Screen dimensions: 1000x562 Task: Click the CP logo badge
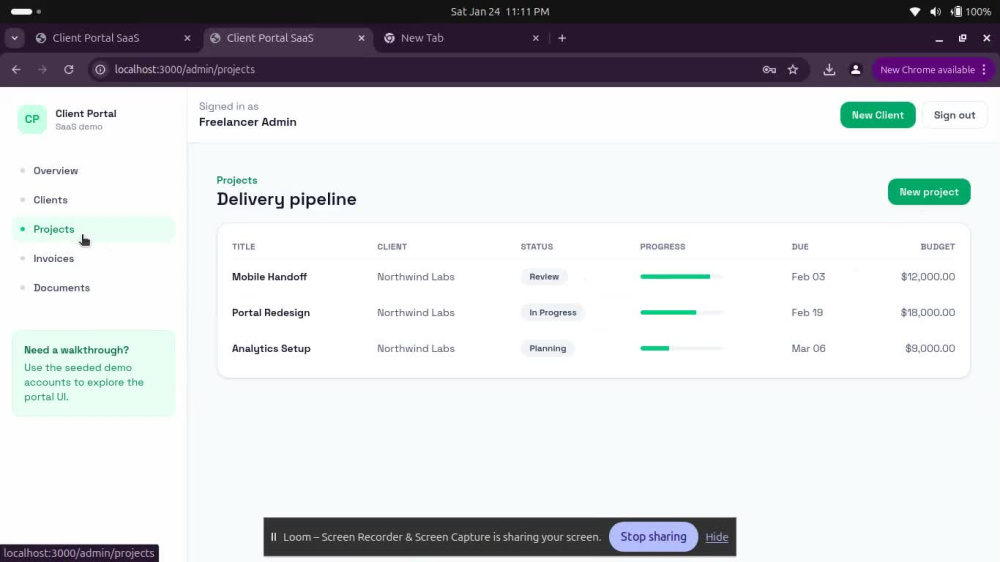(x=32, y=119)
